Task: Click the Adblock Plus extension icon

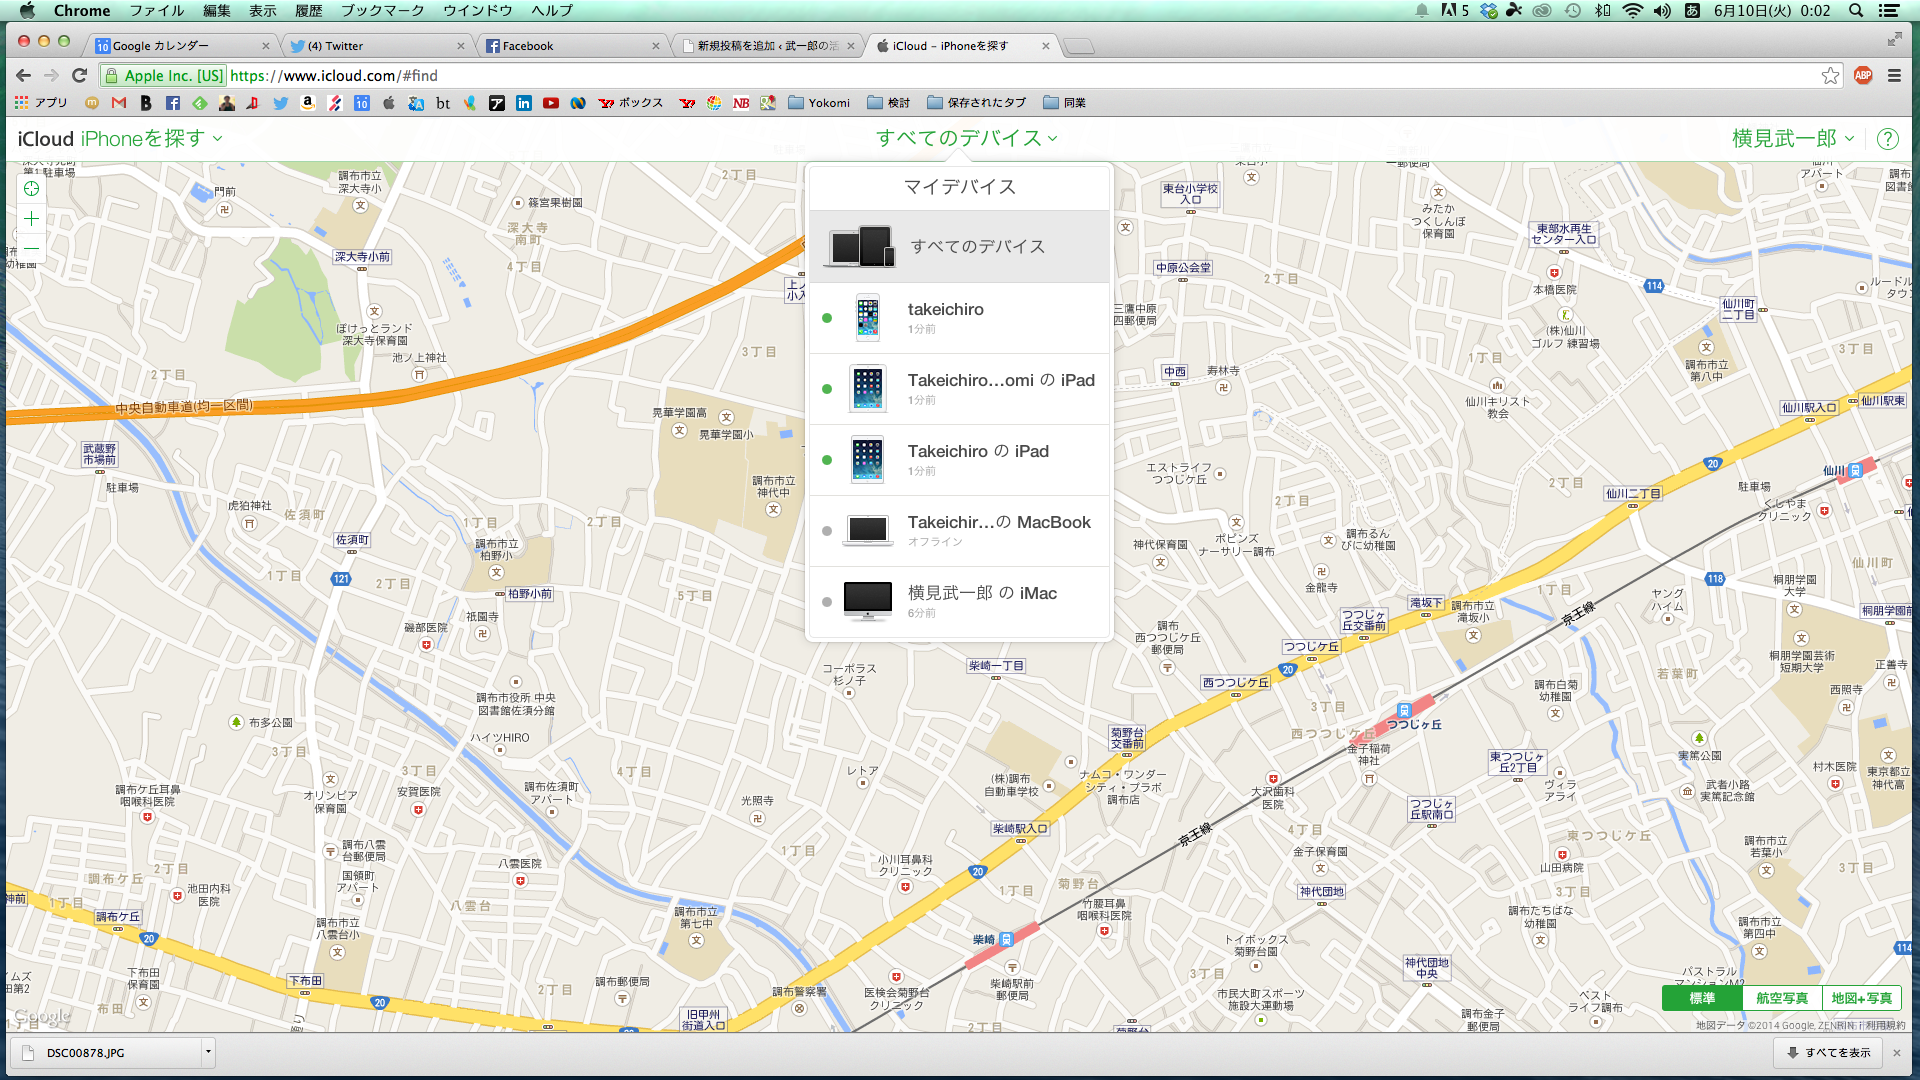Action: pyautogui.click(x=1863, y=76)
